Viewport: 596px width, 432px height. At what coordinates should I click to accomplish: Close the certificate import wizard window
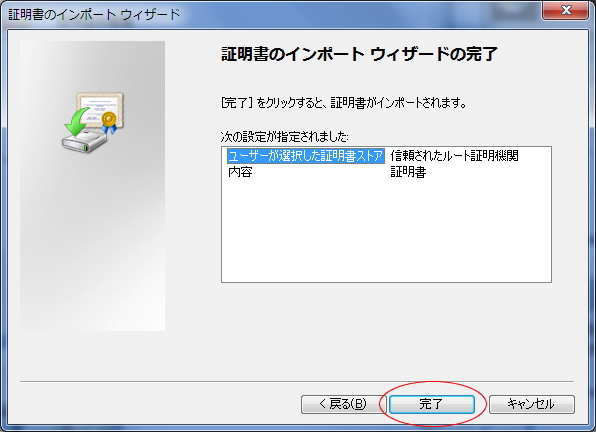(x=566, y=10)
